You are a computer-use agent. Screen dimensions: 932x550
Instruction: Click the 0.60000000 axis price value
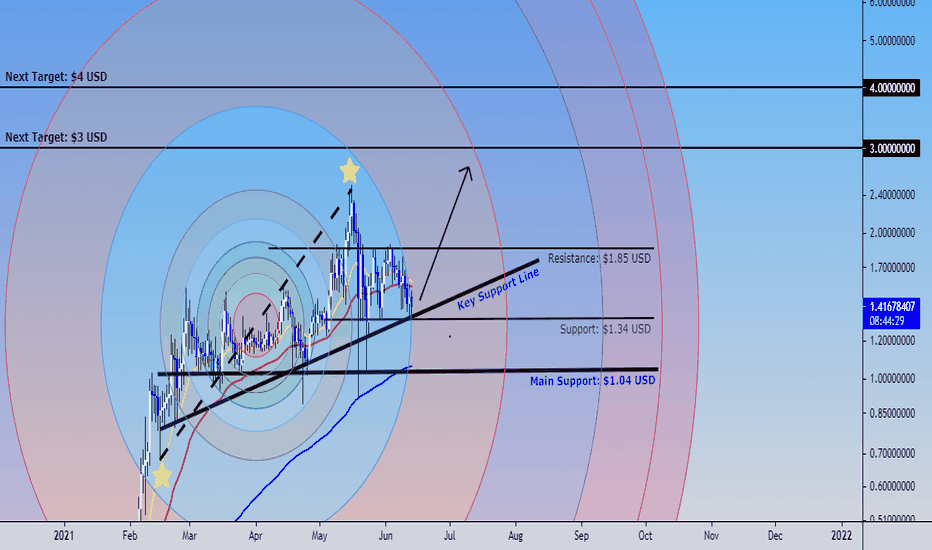tap(892, 486)
